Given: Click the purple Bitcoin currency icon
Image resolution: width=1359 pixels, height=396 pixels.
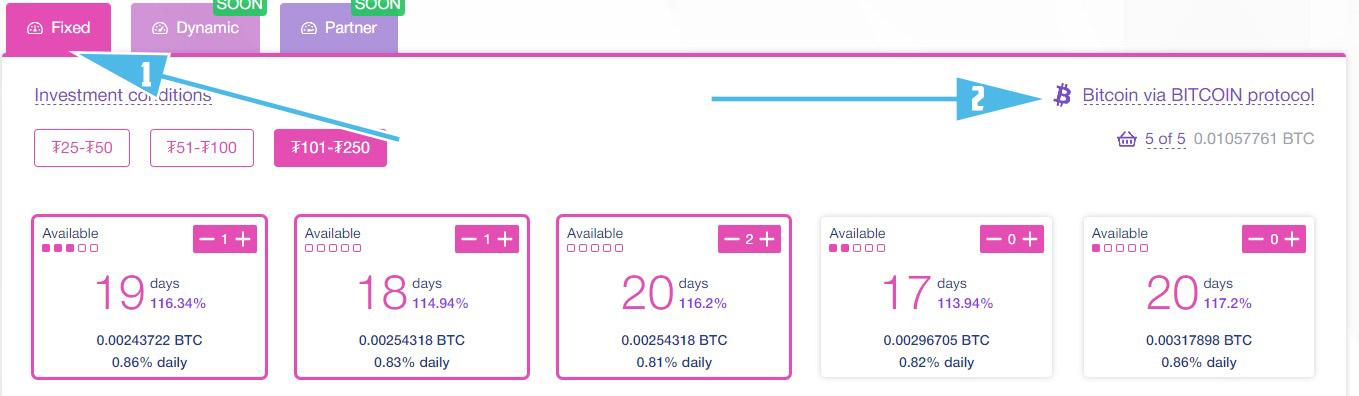Looking at the screenshot, I should [1063, 95].
